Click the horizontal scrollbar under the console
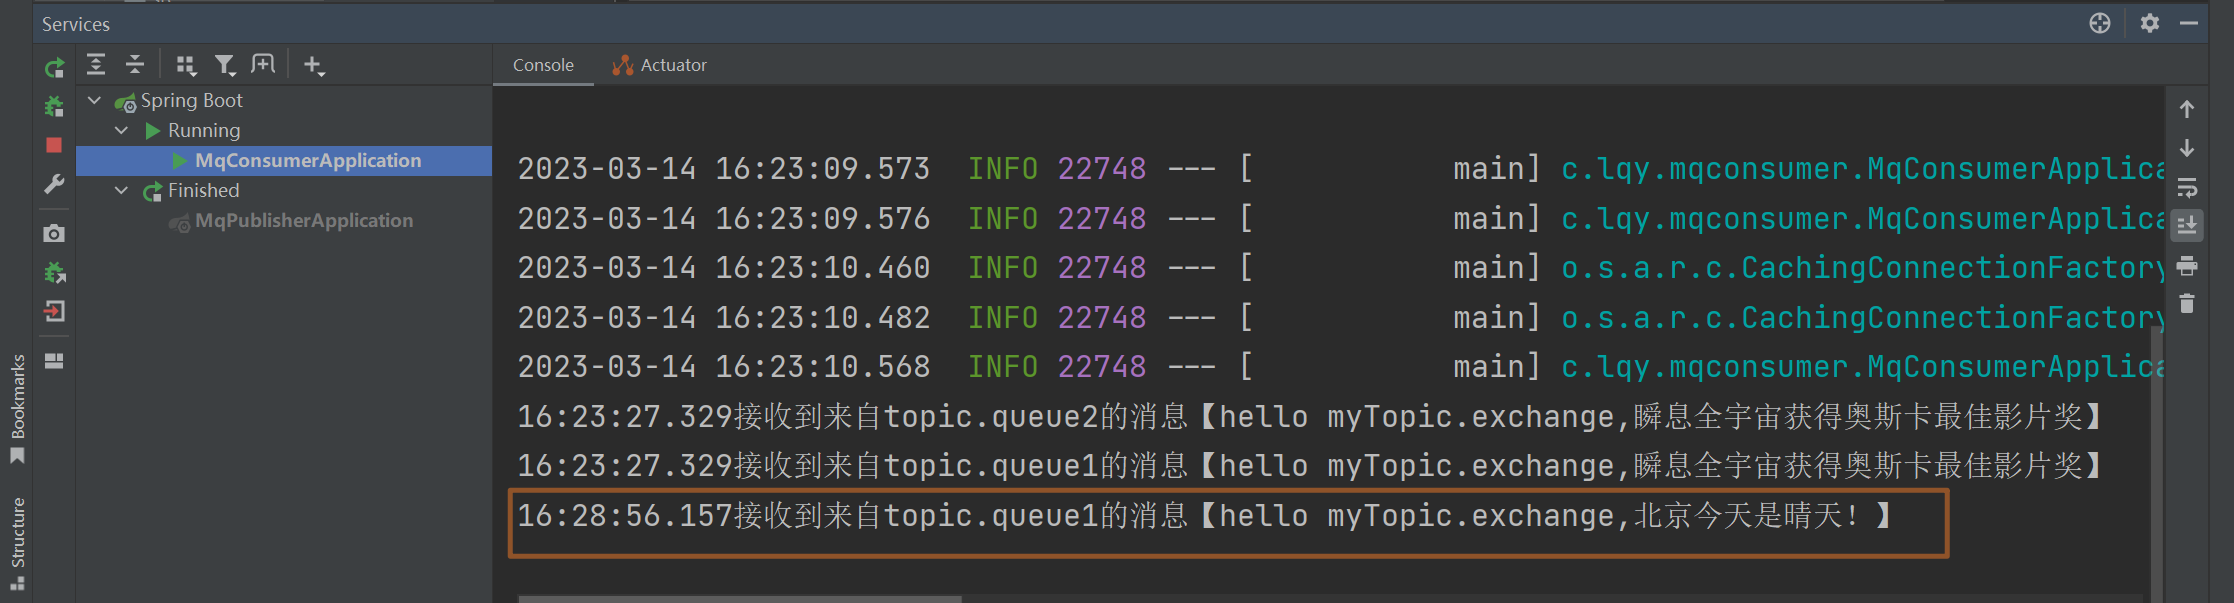The height and width of the screenshot is (603, 2234). point(740,599)
